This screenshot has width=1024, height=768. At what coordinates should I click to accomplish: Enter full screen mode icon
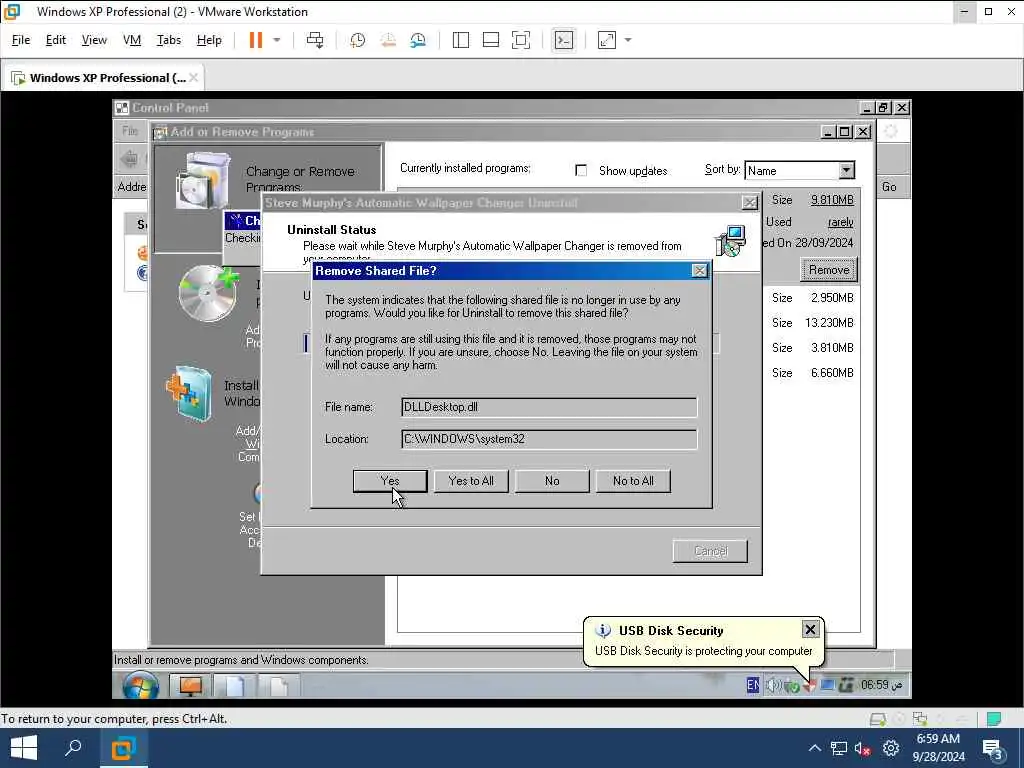(521, 40)
